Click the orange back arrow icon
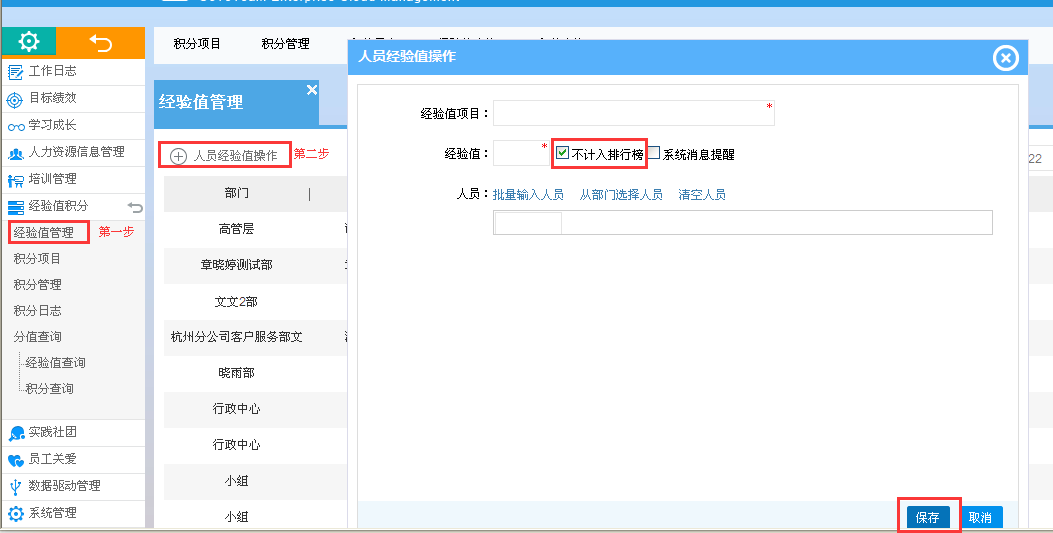 [x=101, y=43]
